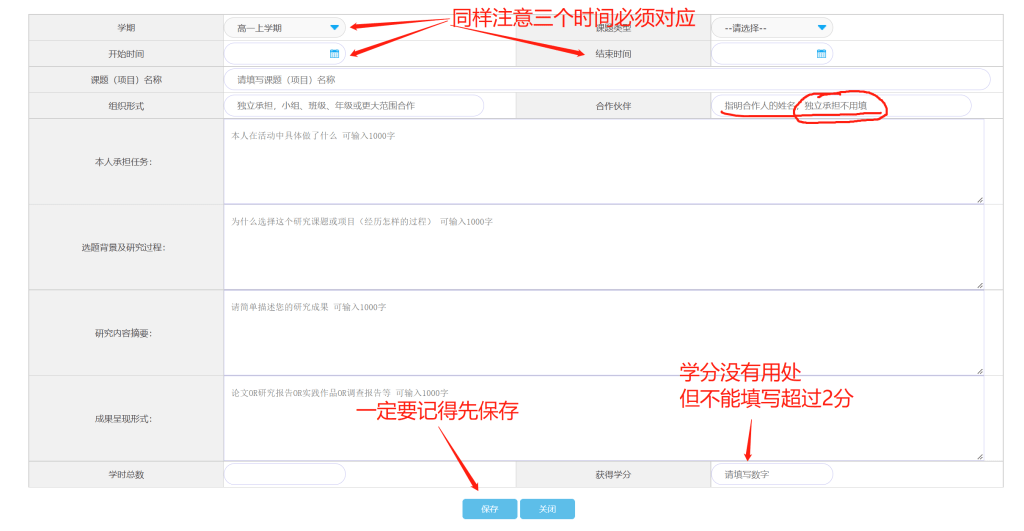Click into the 组织形式 text field
The height and width of the screenshot is (531, 1024).
click(353, 106)
